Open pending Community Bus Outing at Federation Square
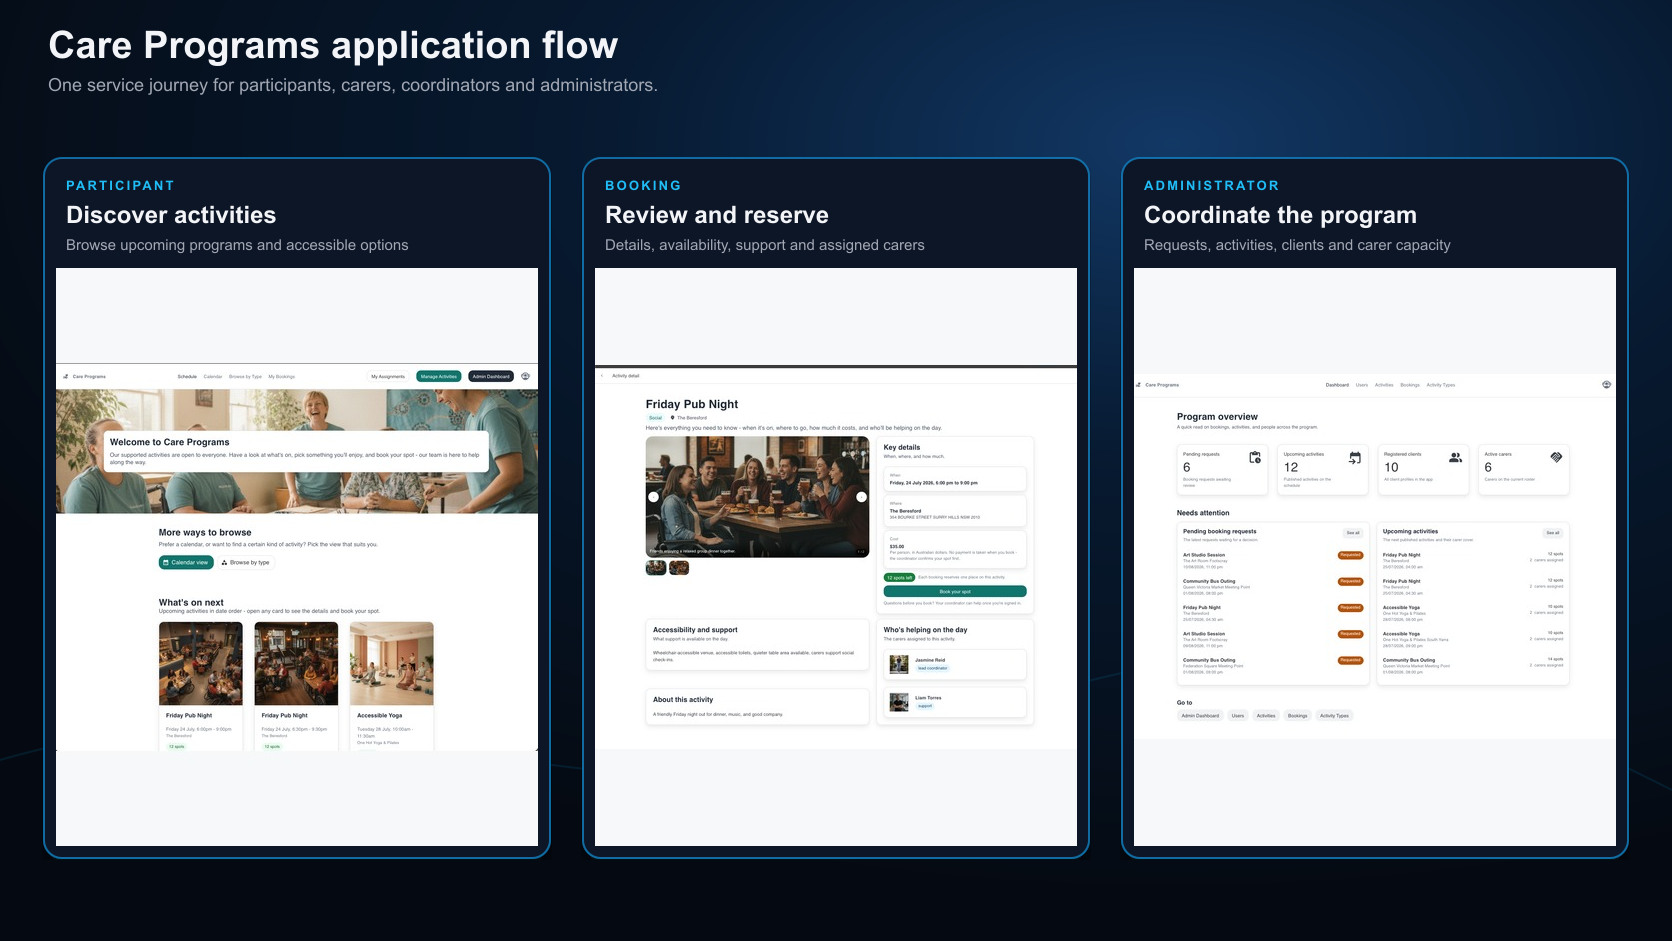The image size is (1672, 941). click(1273, 666)
